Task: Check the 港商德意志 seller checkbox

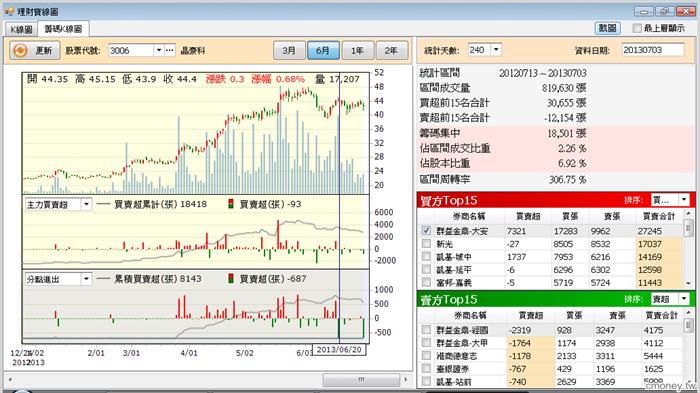Action: click(426, 356)
